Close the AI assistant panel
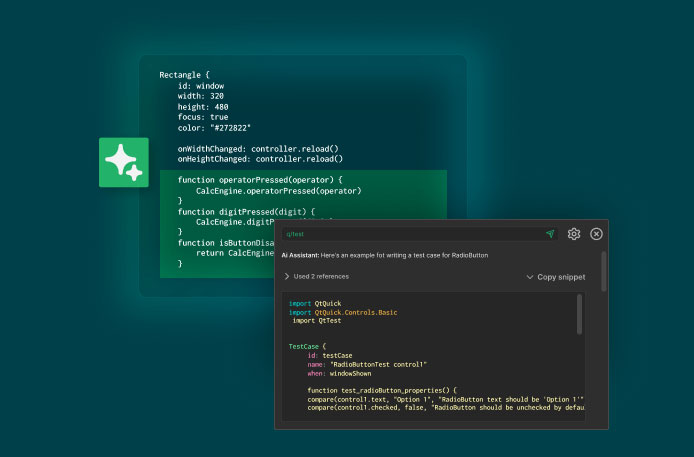 tap(596, 234)
